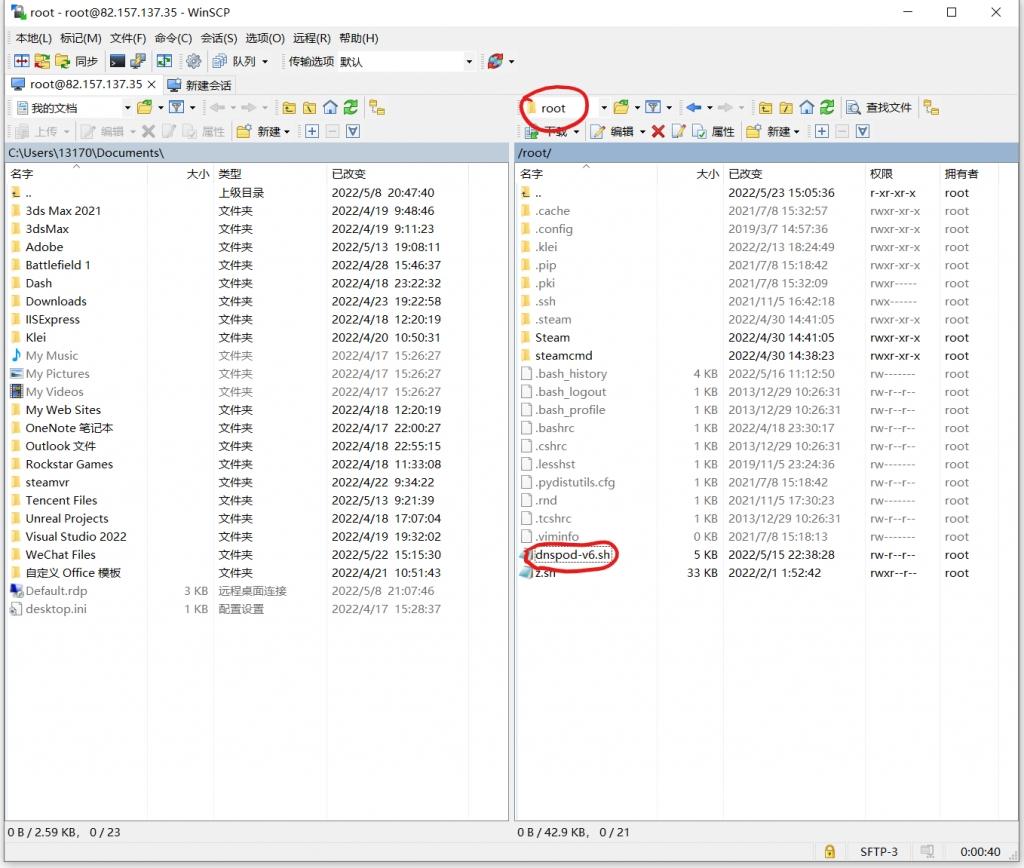Sort local files by 类型 column
This screenshot has width=1024, height=868.
pos(270,174)
